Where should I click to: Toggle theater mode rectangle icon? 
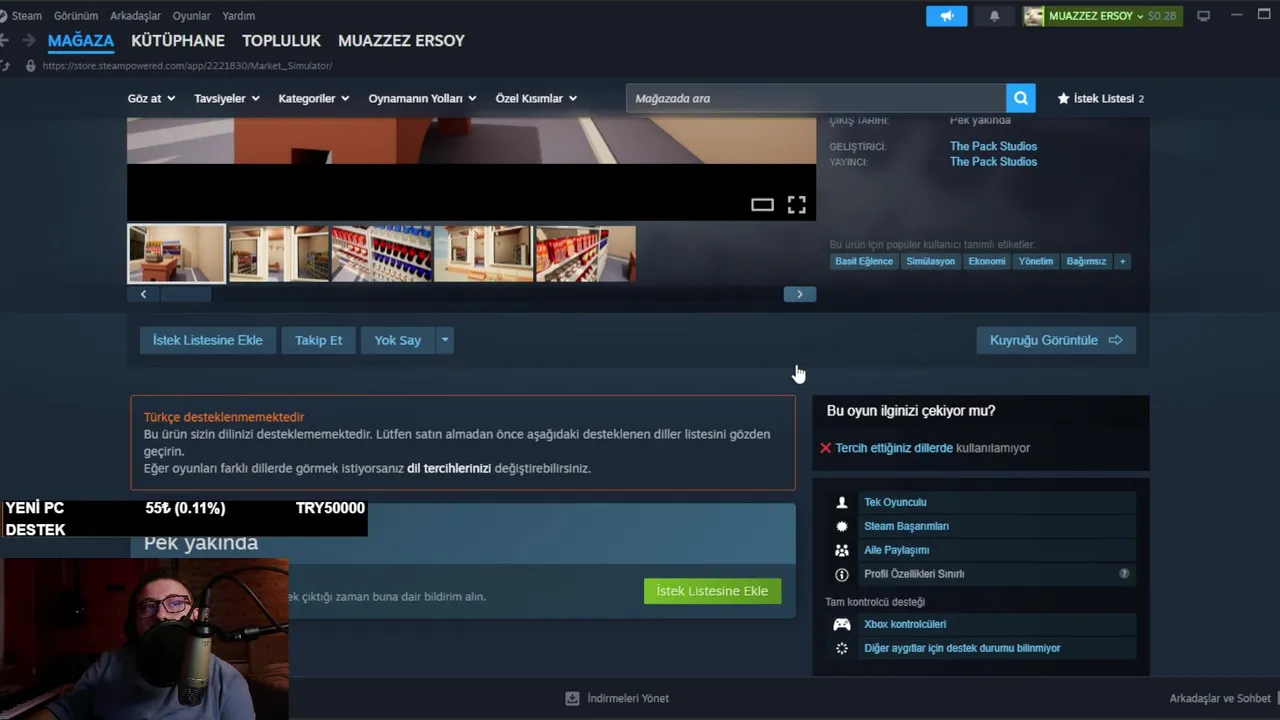(x=762, y=205)
